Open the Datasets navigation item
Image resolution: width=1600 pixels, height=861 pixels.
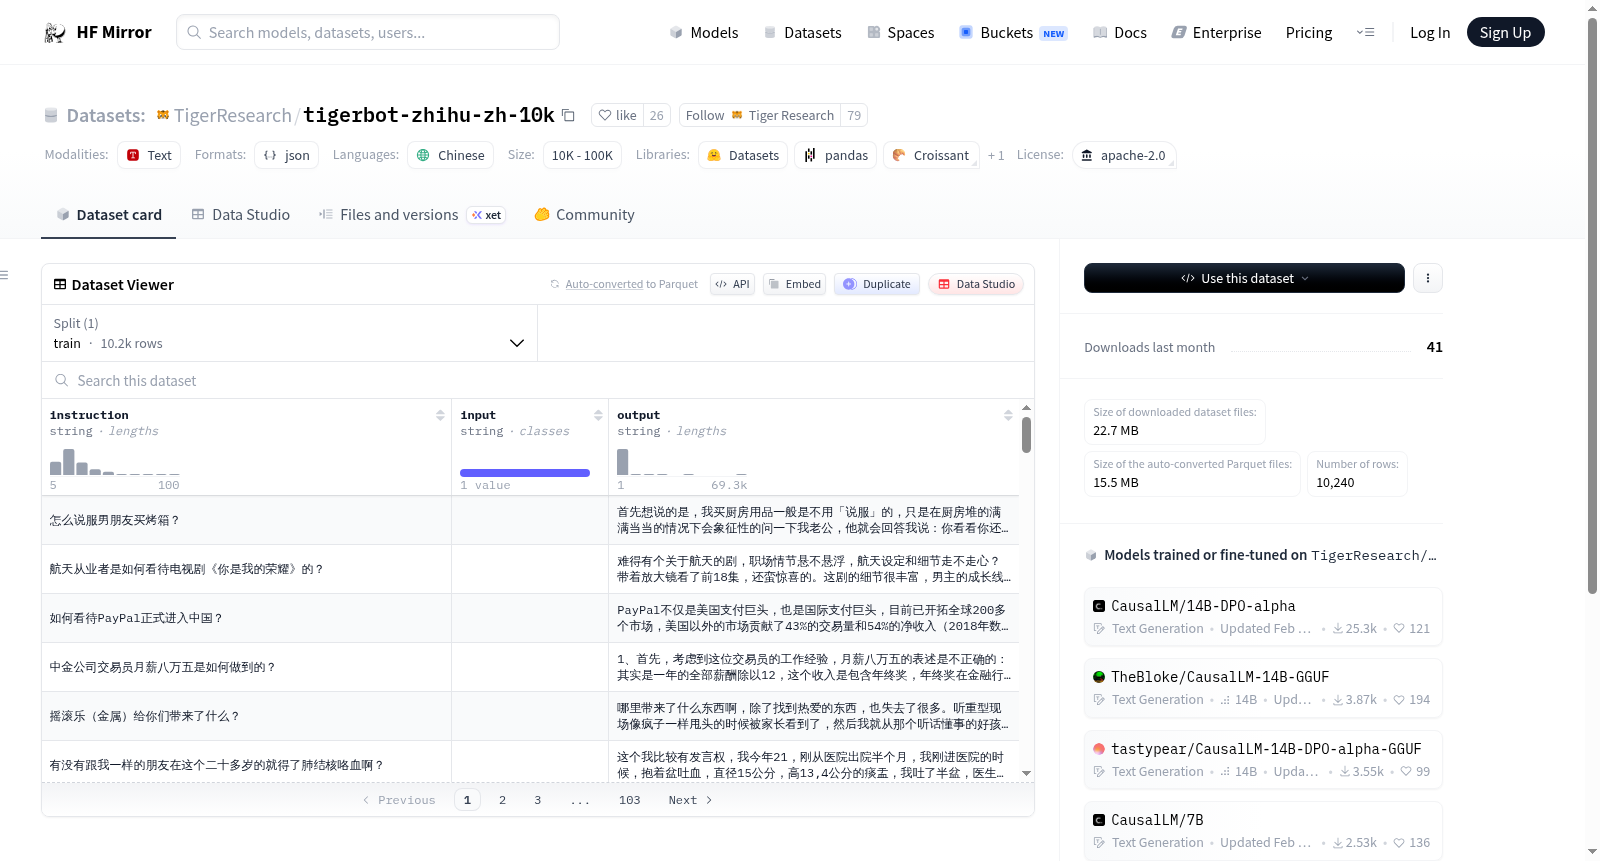(x=802, y=32)
